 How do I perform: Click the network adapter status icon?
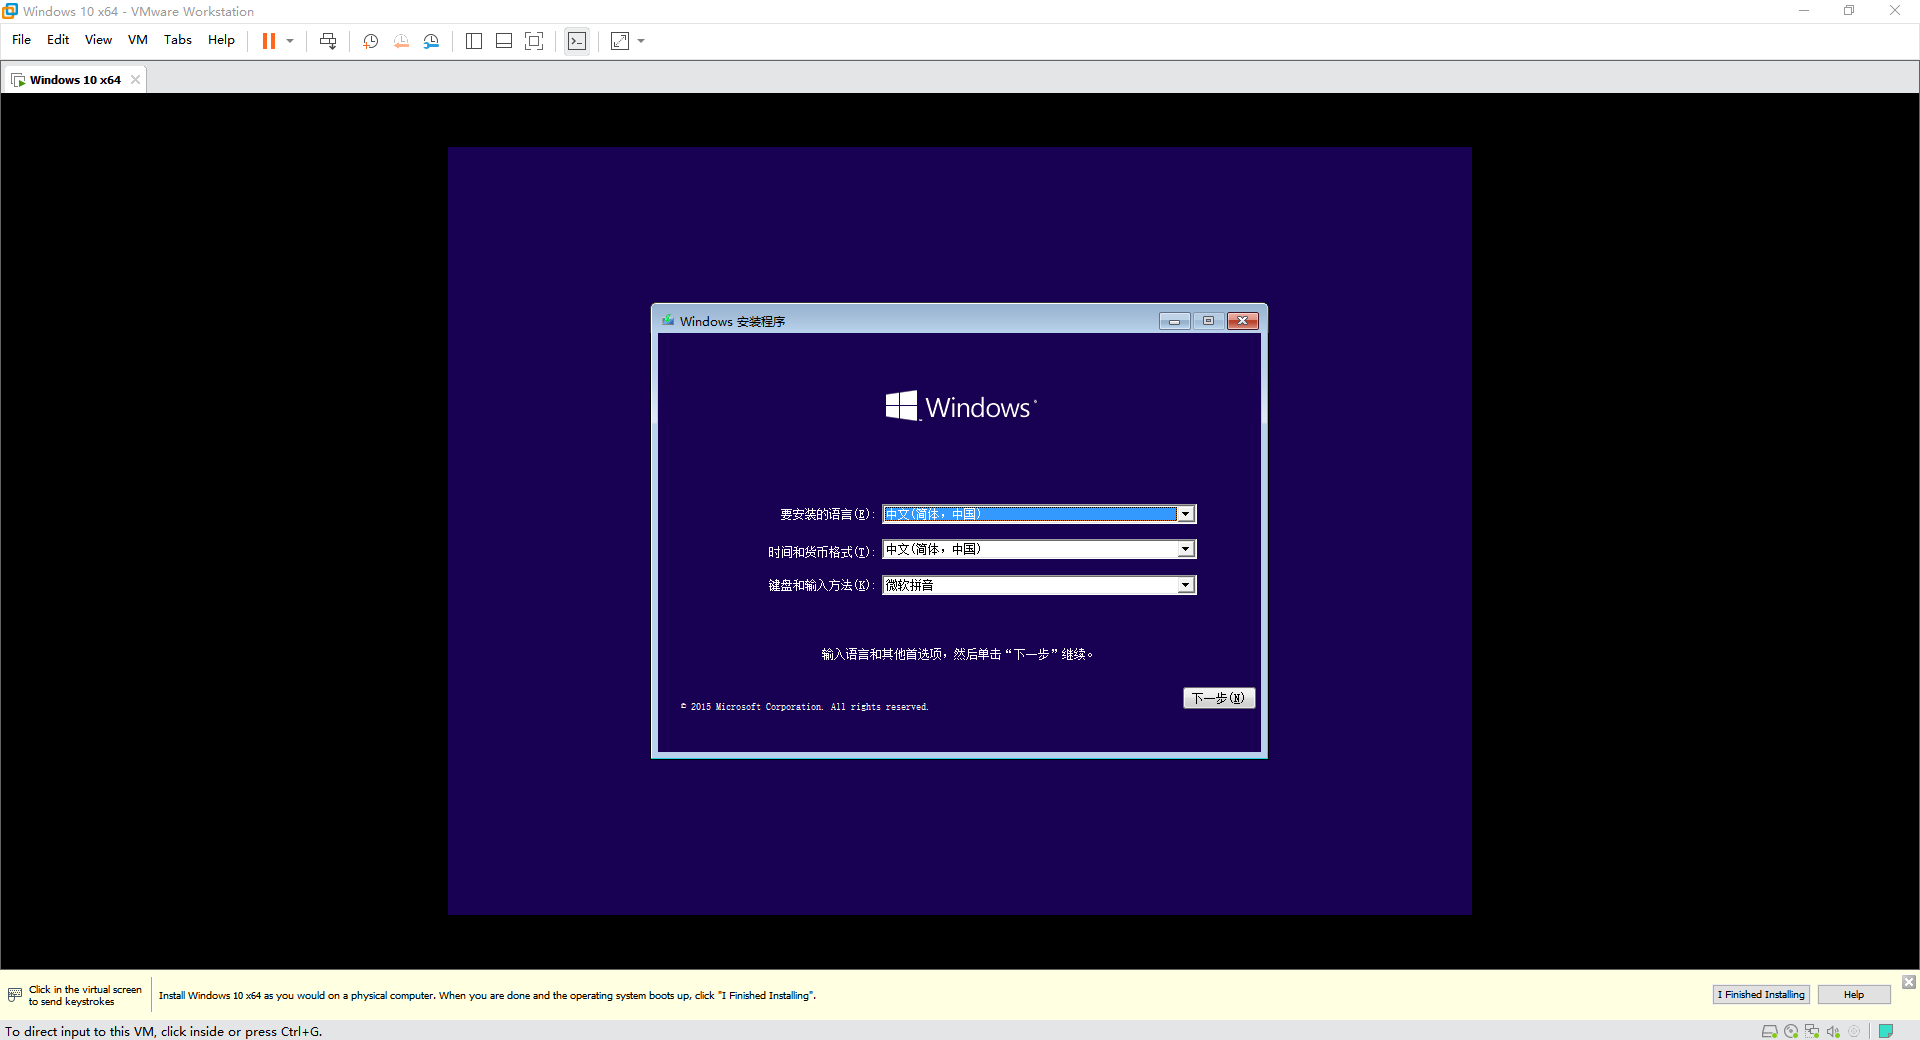click(x=1812, y=1031)
